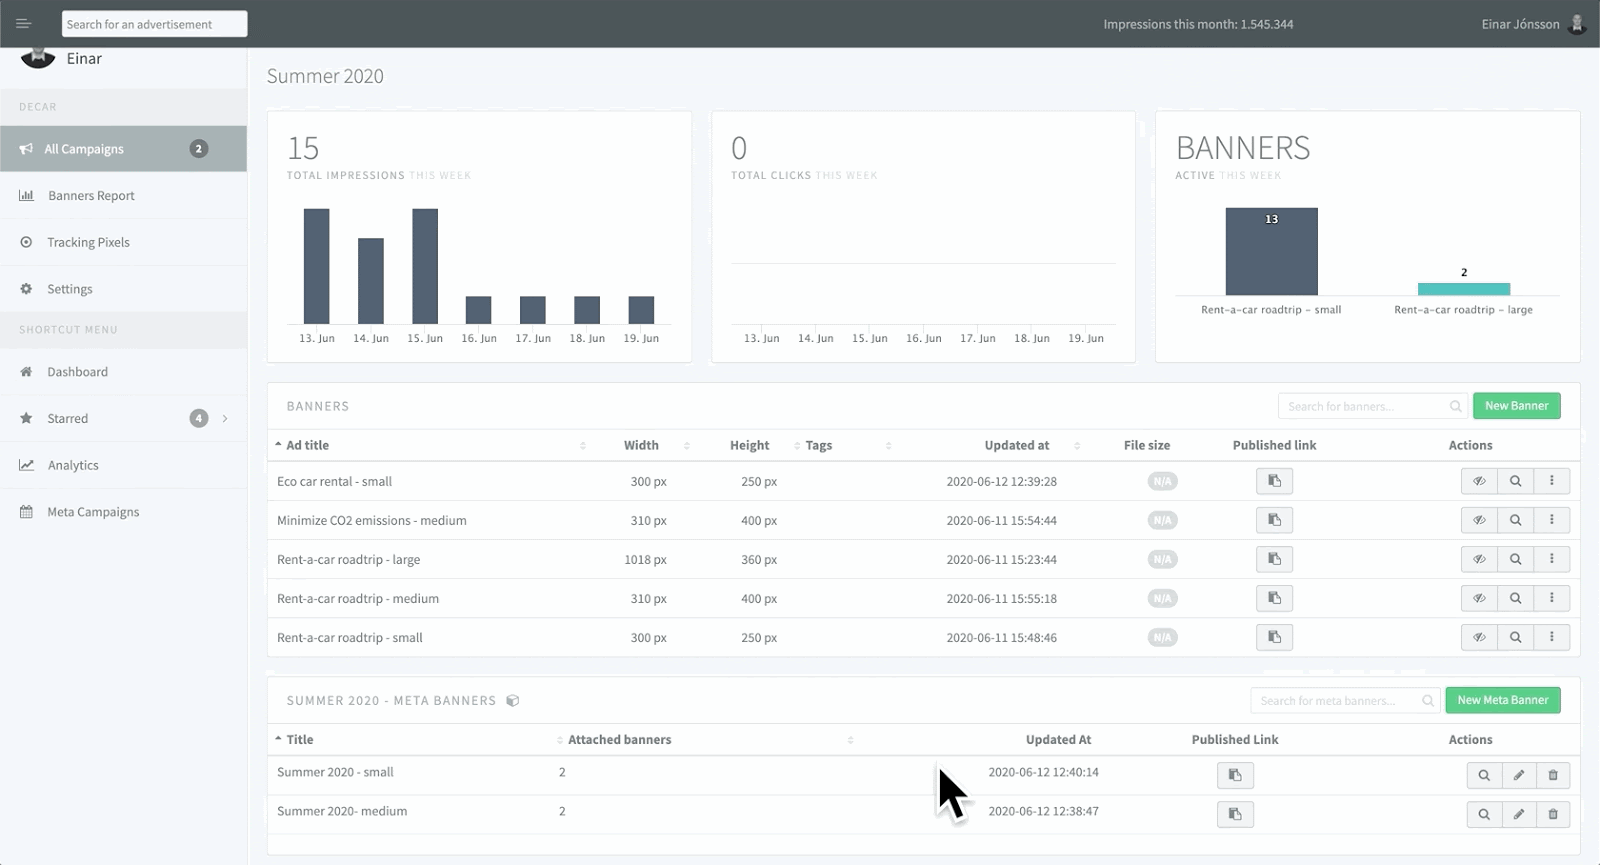Click the user avatar next to Einar Jónsson
This screenshot has height=865, width=1600.
(x=1577, y=24)
